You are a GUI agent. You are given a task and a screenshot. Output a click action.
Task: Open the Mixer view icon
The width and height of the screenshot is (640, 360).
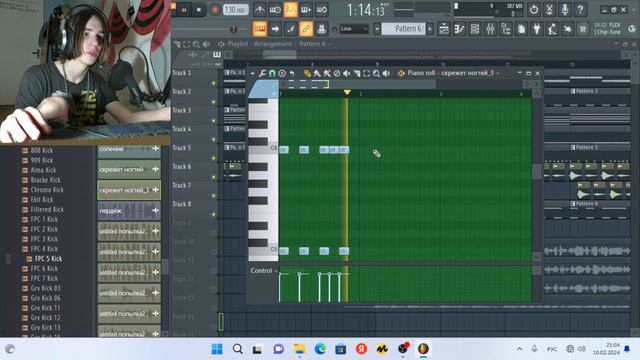(491, 29)
